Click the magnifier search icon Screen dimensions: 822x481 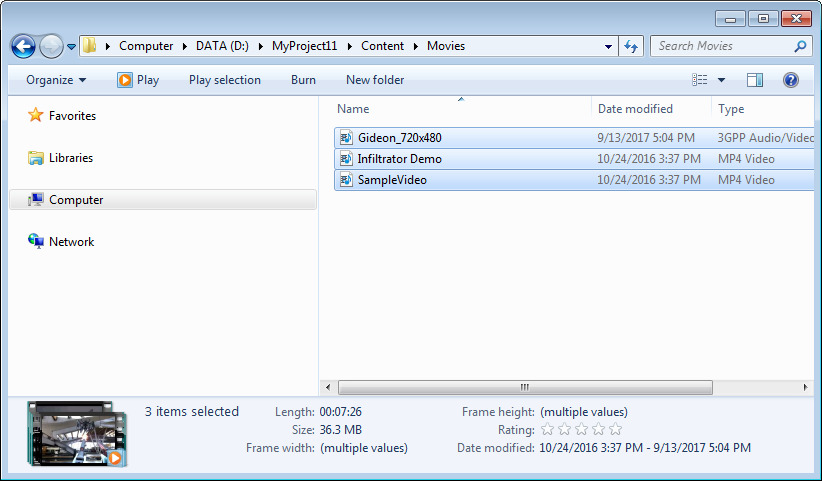[800, 46]
